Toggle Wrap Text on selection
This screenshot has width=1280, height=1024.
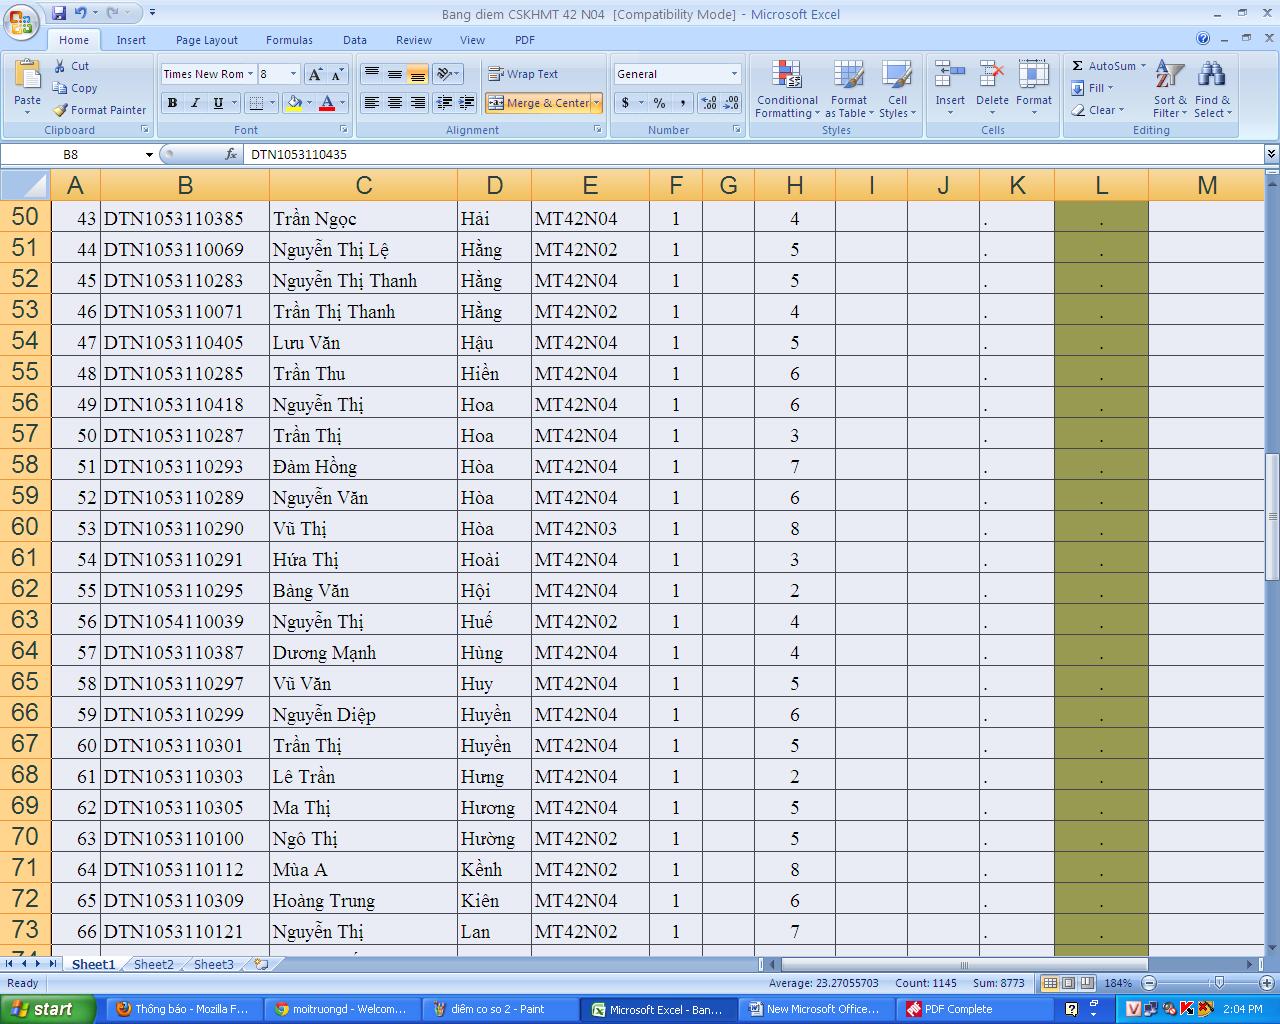point(523,74)
